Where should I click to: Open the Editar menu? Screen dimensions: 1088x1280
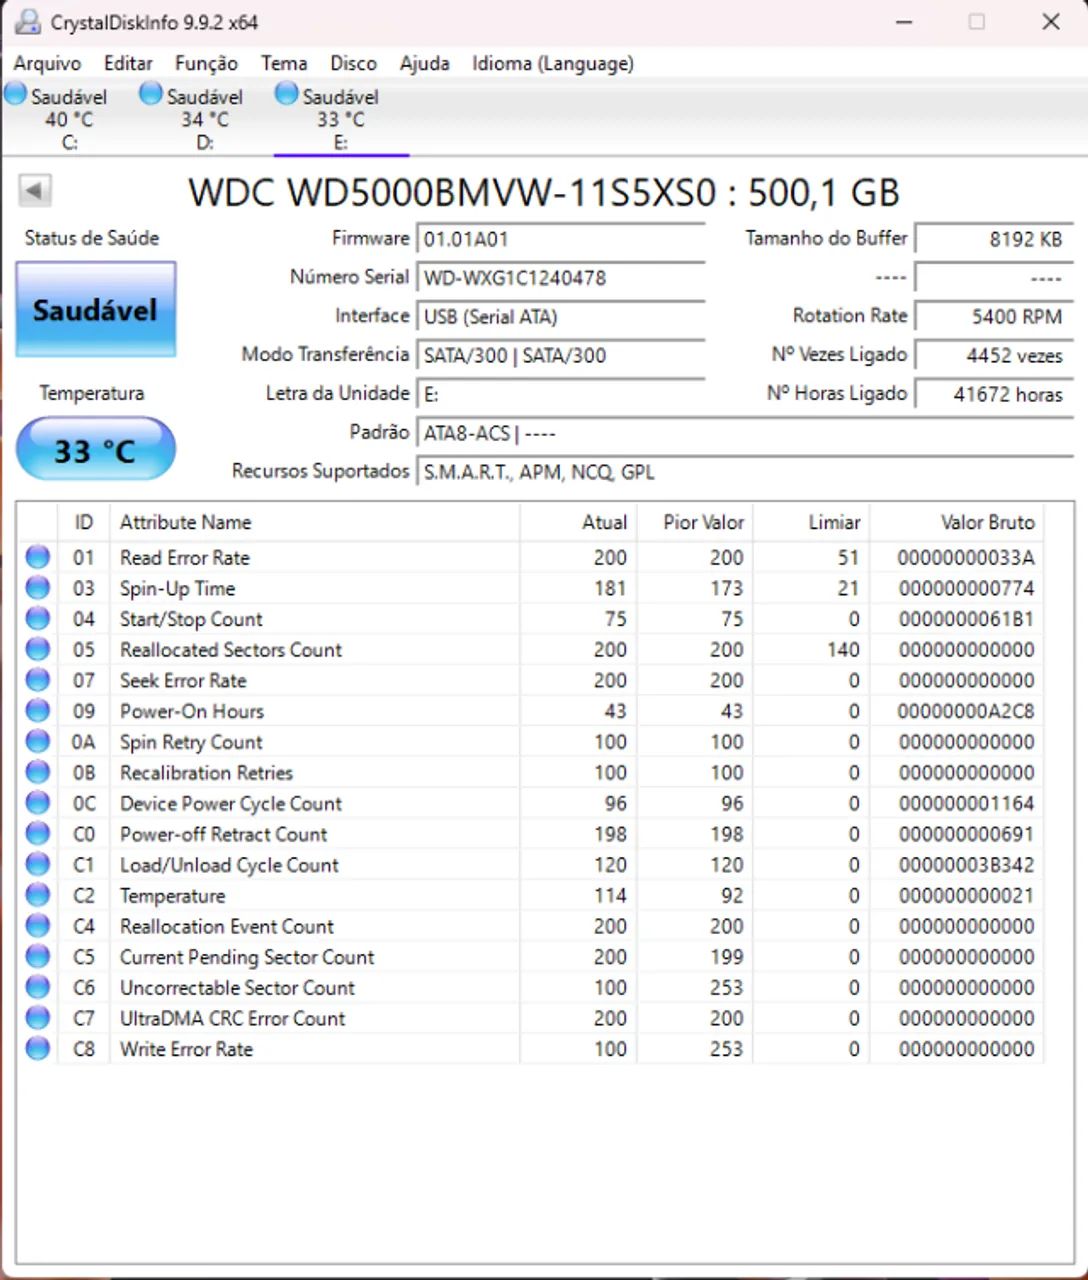click(128, 63)
